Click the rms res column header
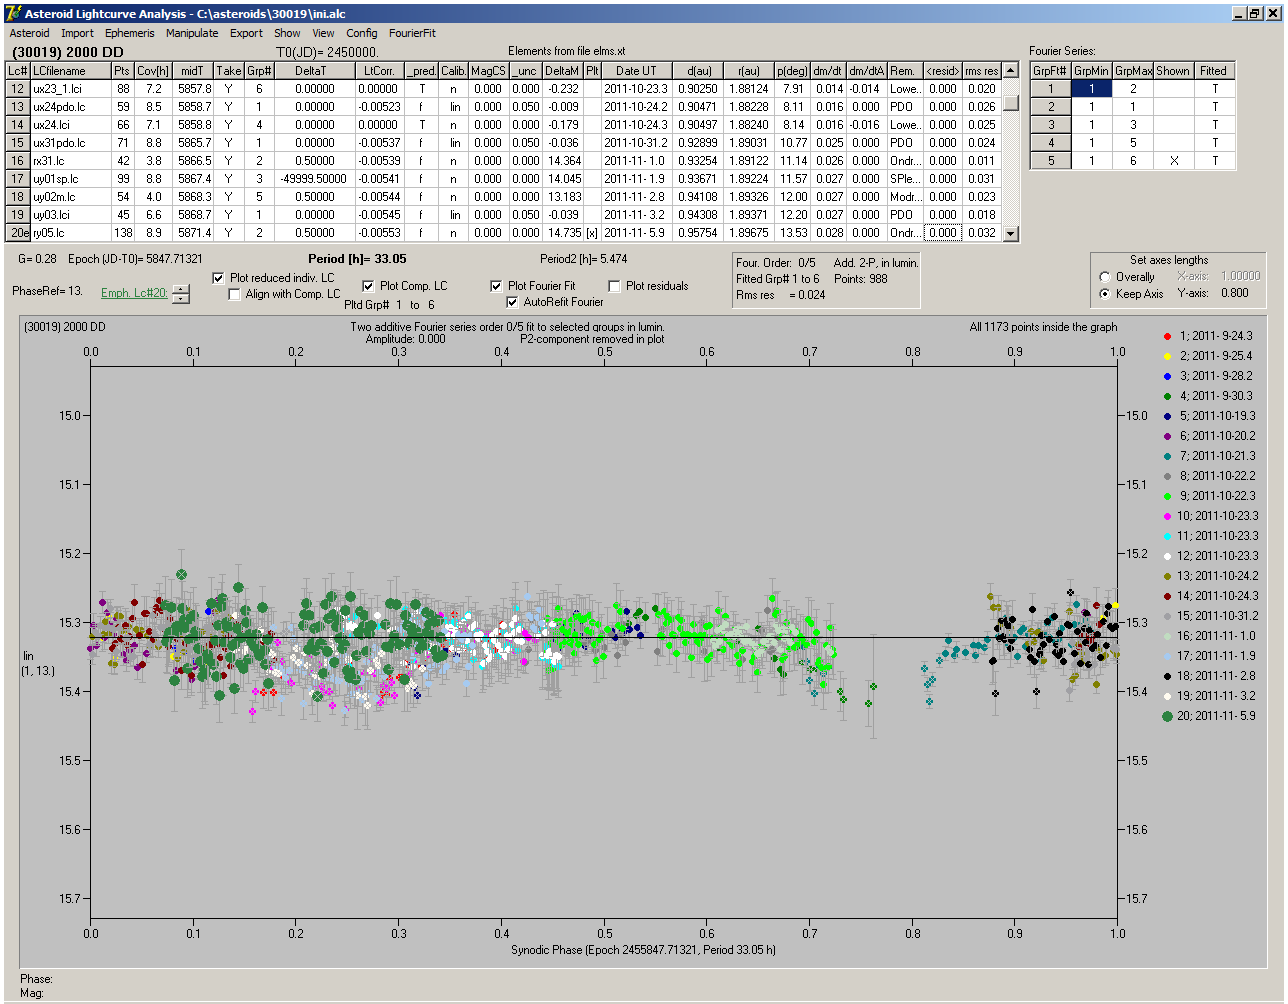This screenshot has width=1288, height=1004. pos(982,71)
